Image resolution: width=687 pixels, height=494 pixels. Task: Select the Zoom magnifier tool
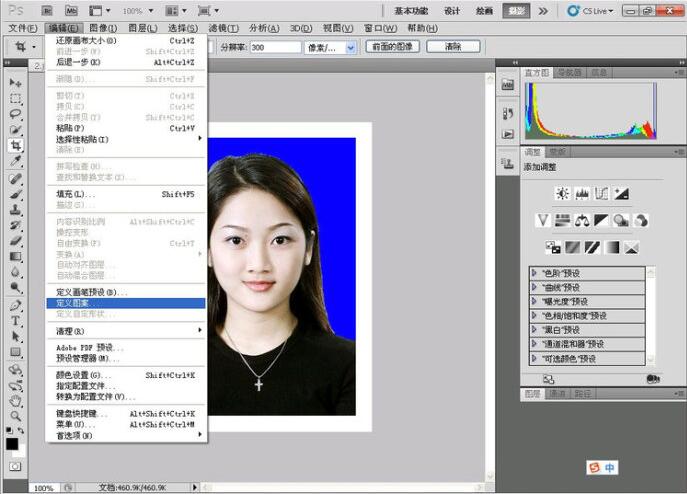15,414
